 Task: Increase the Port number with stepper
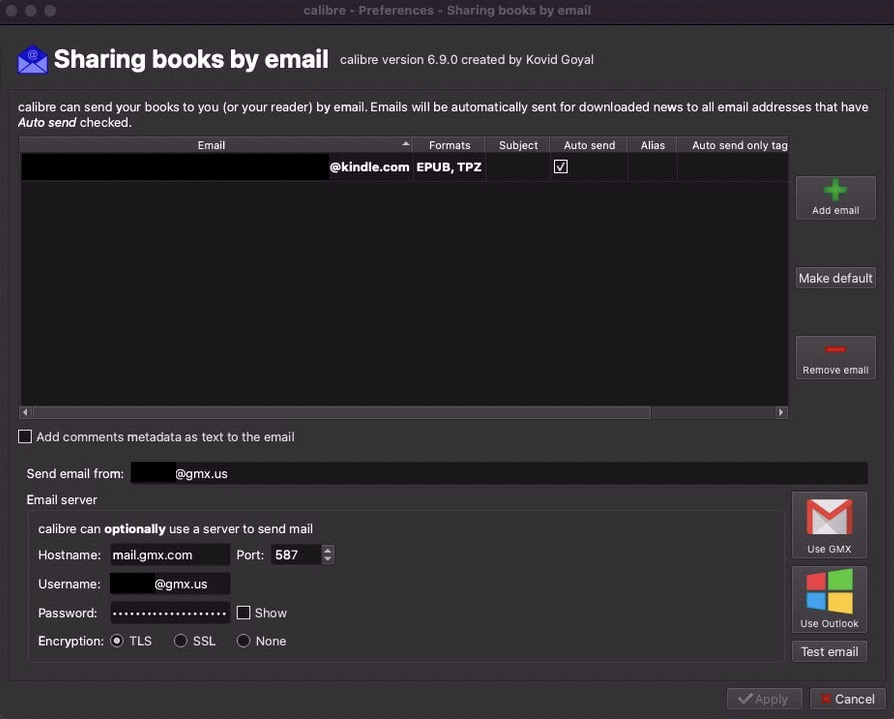[327, 550]
